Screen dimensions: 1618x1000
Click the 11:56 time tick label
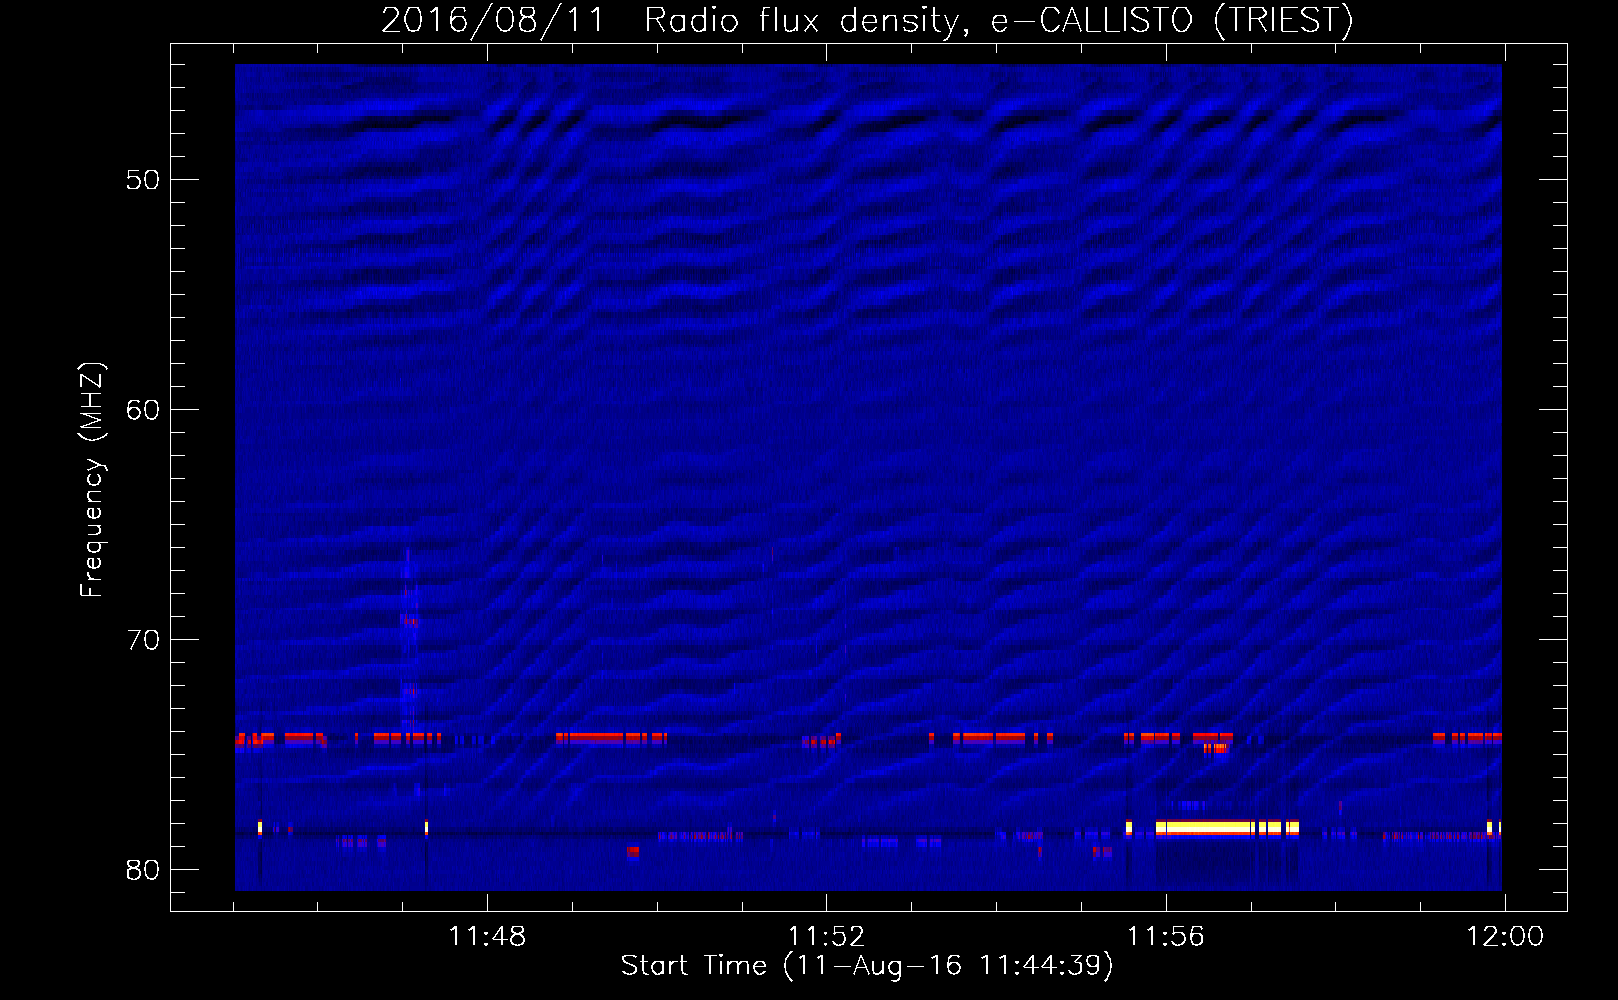(x=1165, y=937)
